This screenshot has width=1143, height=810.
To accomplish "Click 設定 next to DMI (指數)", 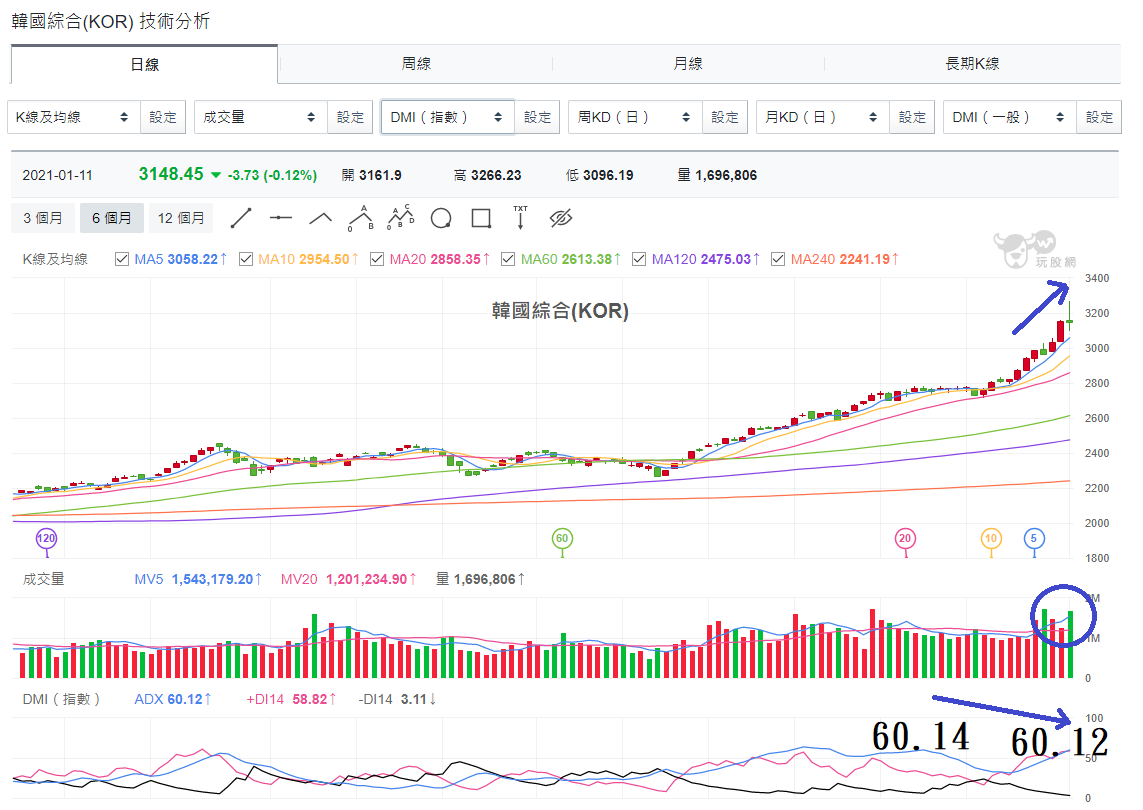I will pyautogui.click(x=538, y=117).
